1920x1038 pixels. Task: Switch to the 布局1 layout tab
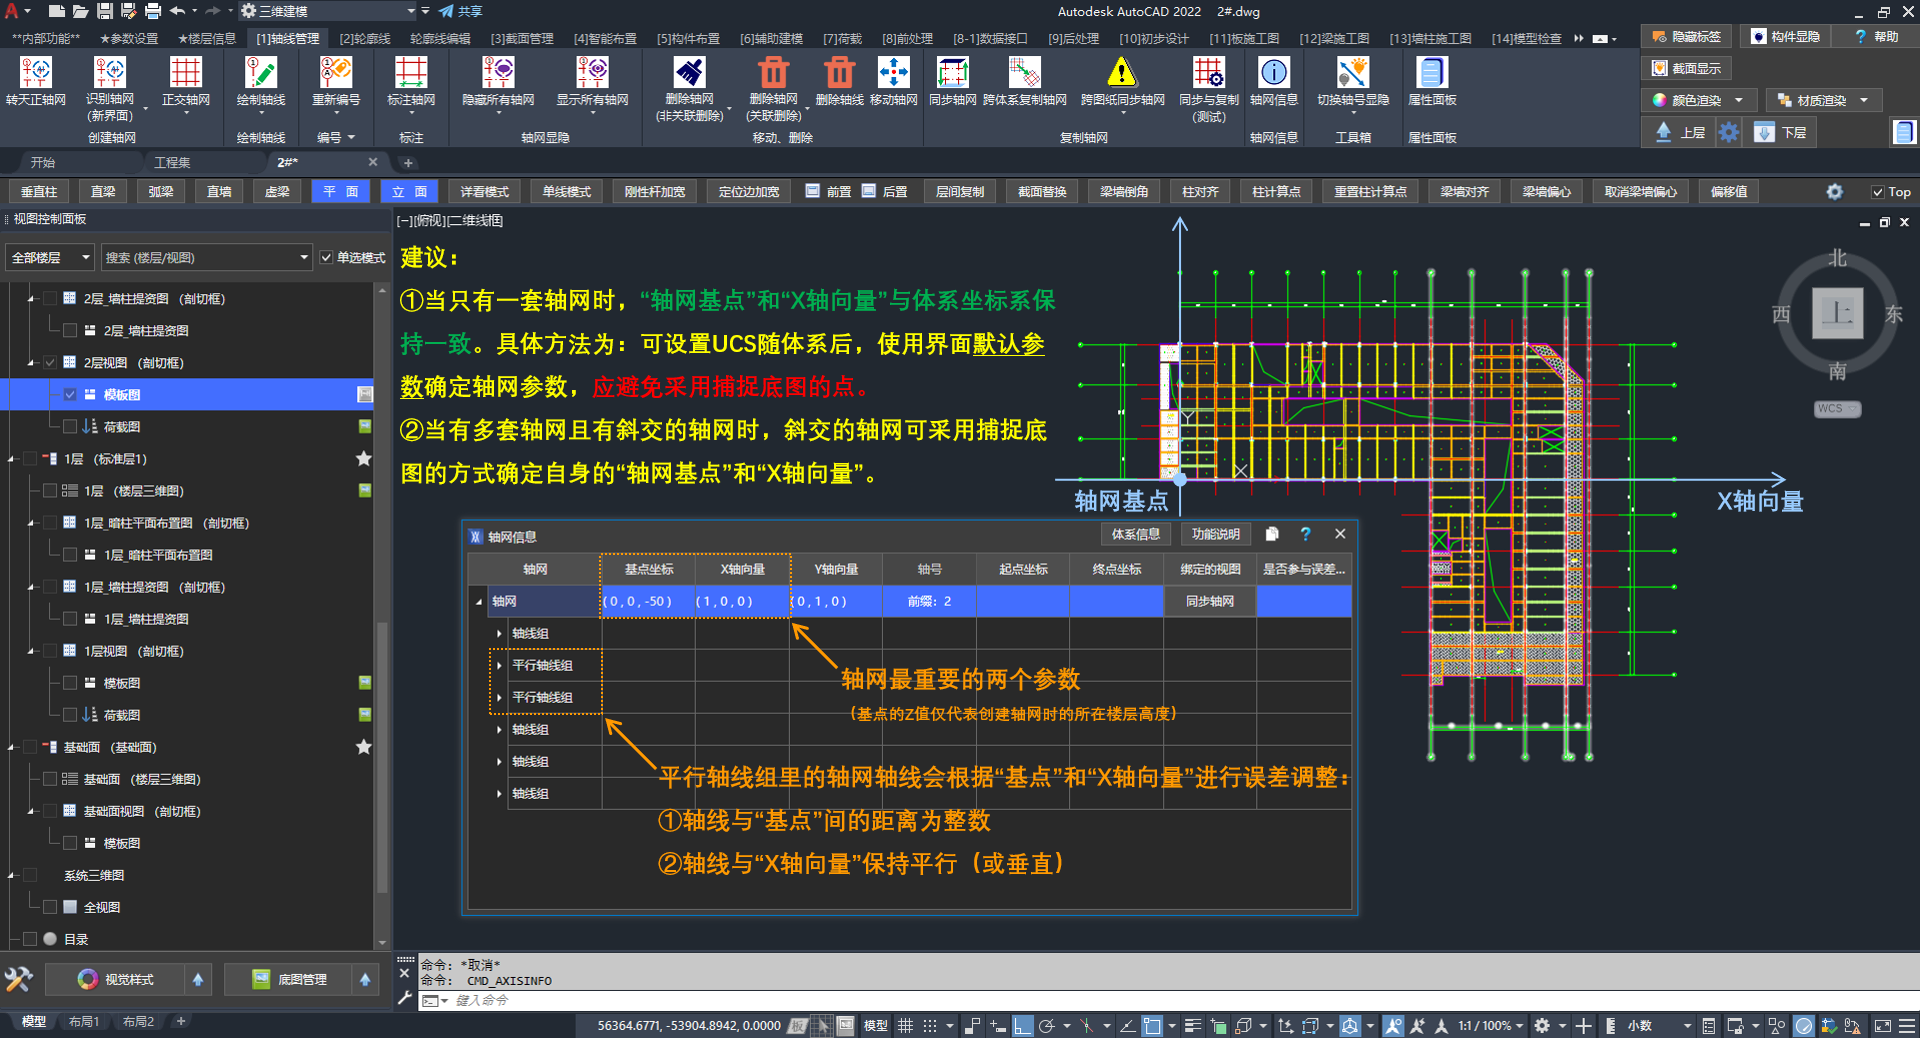pos(84,1022)
